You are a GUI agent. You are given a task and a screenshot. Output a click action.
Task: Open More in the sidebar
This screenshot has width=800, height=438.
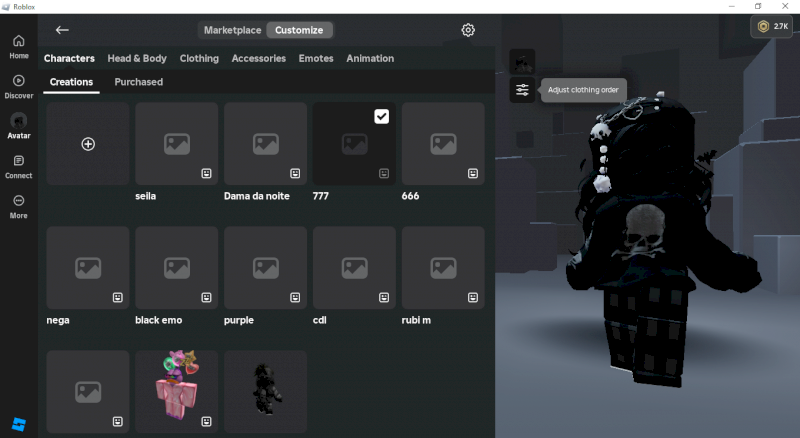19,207
